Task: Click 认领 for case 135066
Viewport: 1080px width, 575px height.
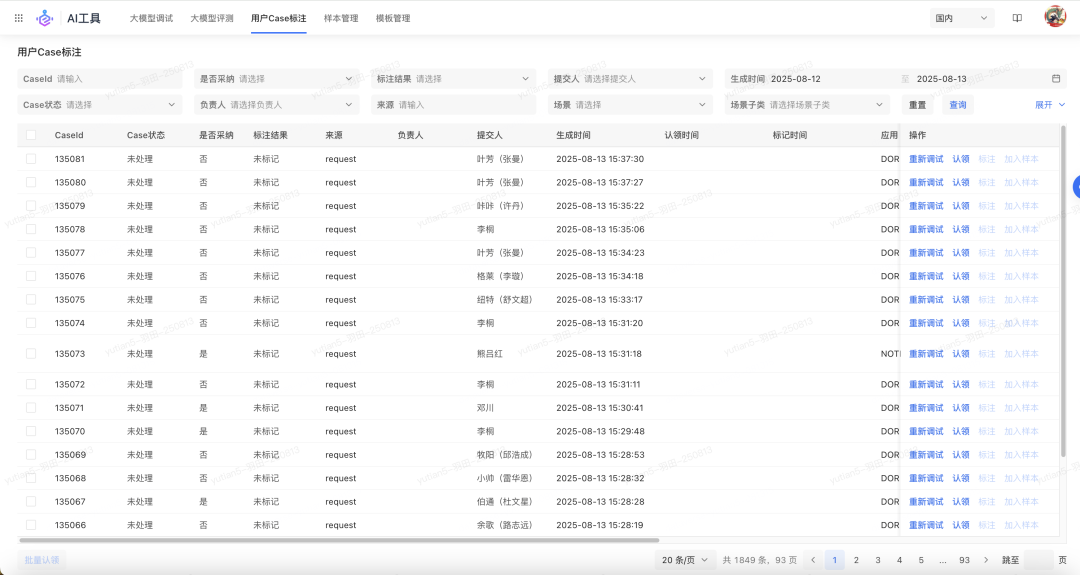Action: 961,525
